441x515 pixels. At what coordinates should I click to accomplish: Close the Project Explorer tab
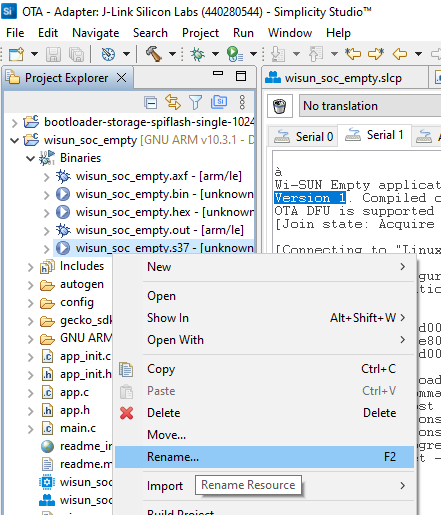coord(122,78)
